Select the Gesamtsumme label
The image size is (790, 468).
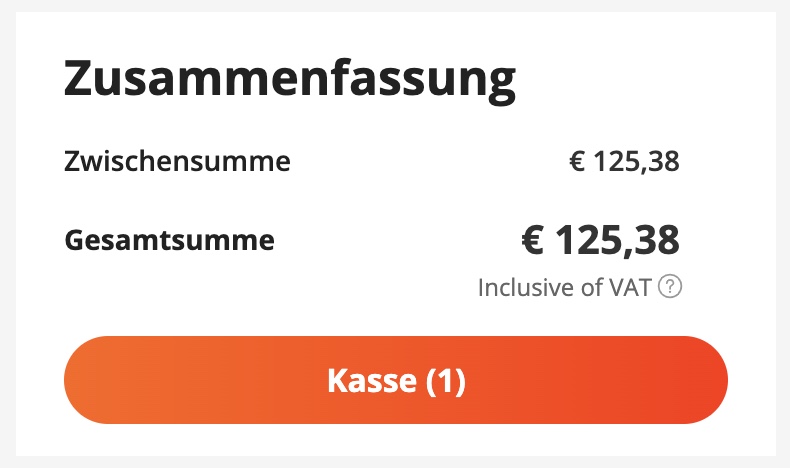click(x=169, y=240)
